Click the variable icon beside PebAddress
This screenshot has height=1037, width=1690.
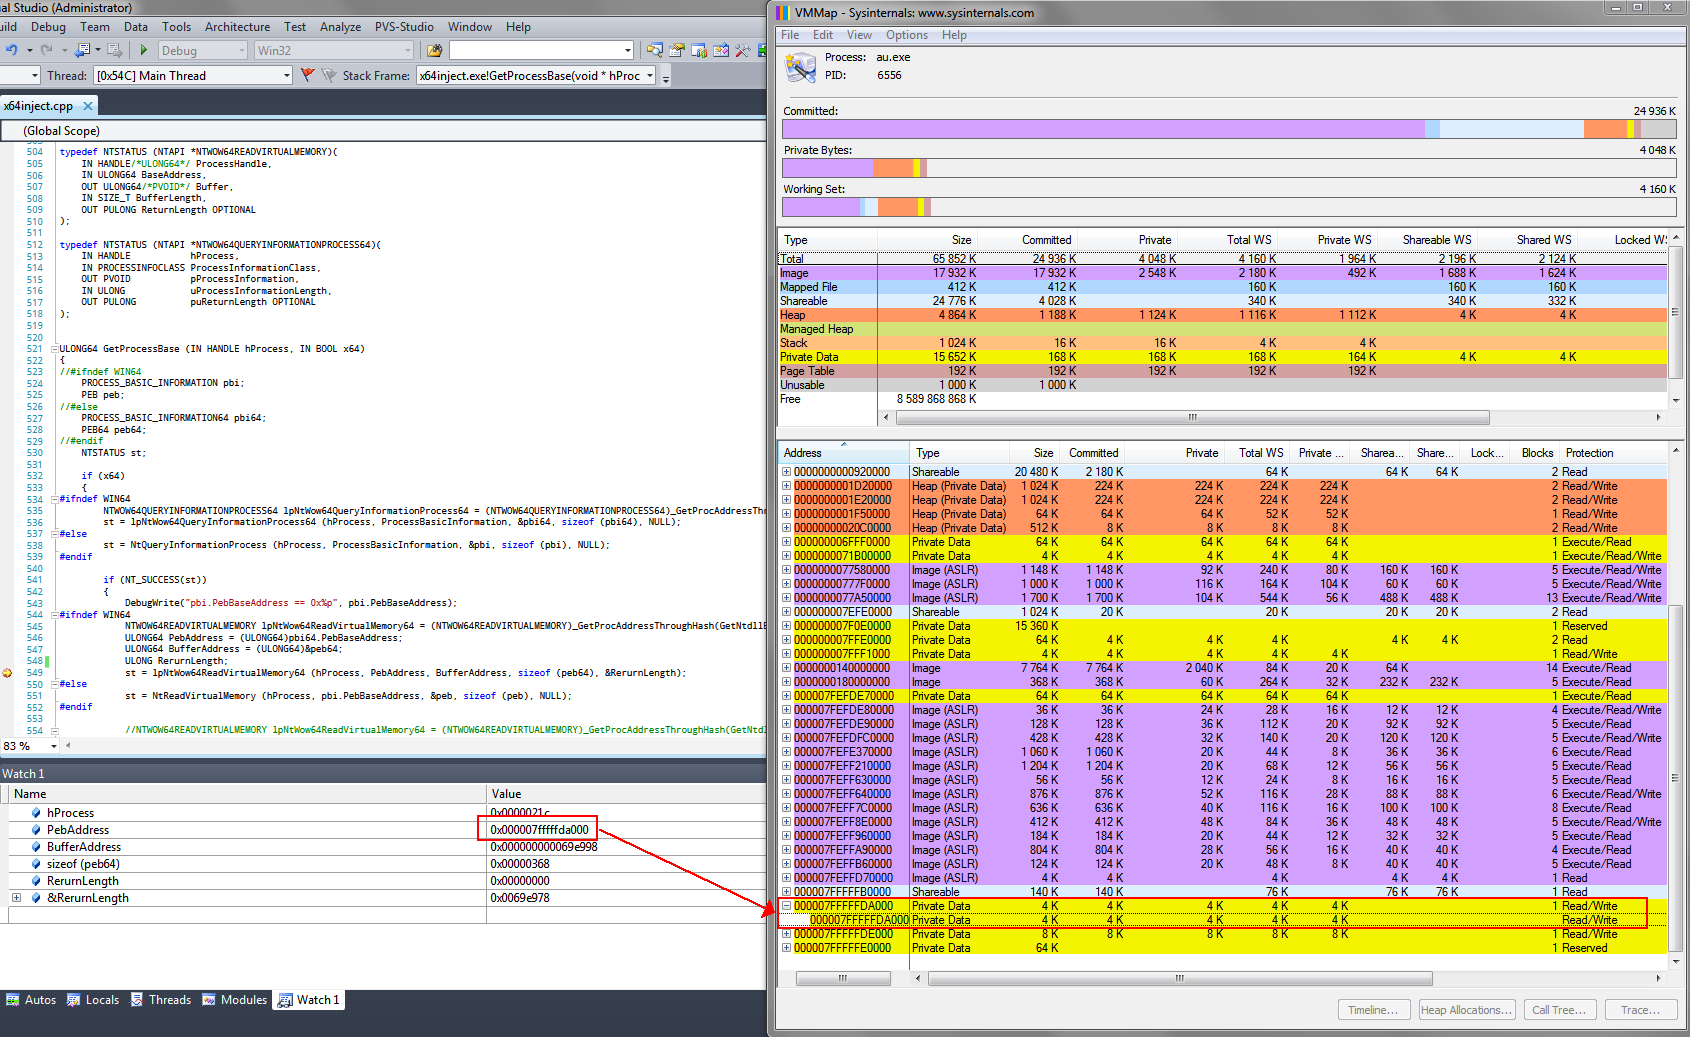tap(36, 830)
